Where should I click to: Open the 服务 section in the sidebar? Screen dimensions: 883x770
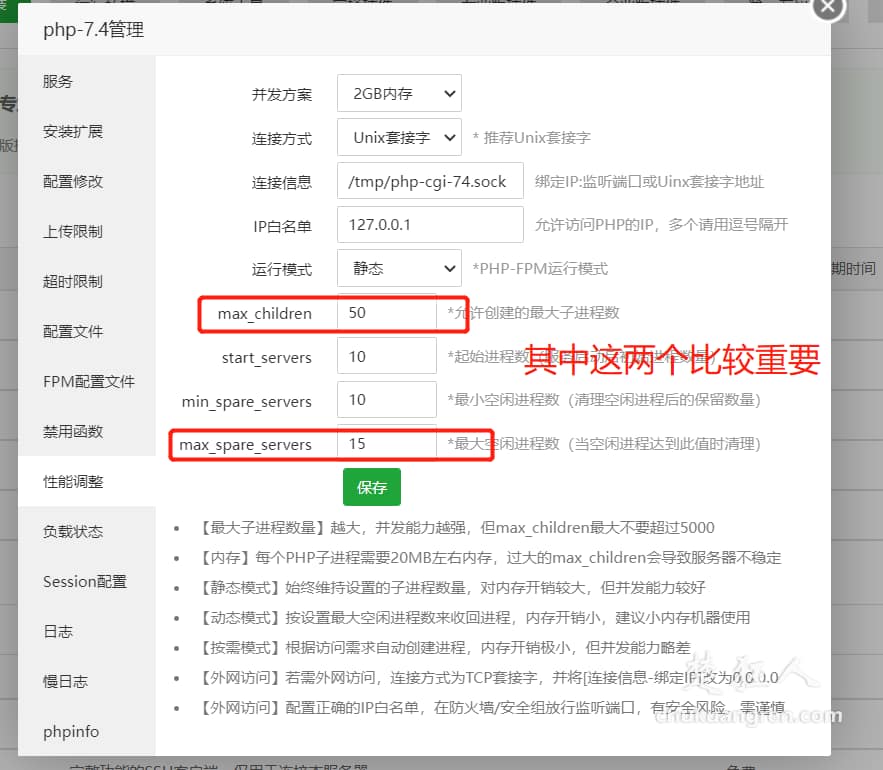pyautogui.click(x=56, y=82)
